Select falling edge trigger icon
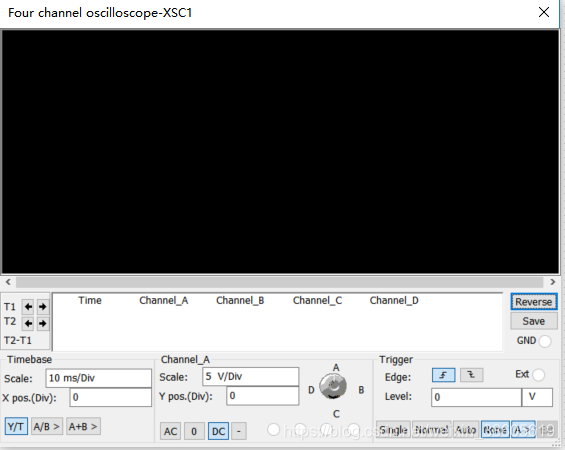The width and height of the screenshot is (565, 450). coord(471,375)
